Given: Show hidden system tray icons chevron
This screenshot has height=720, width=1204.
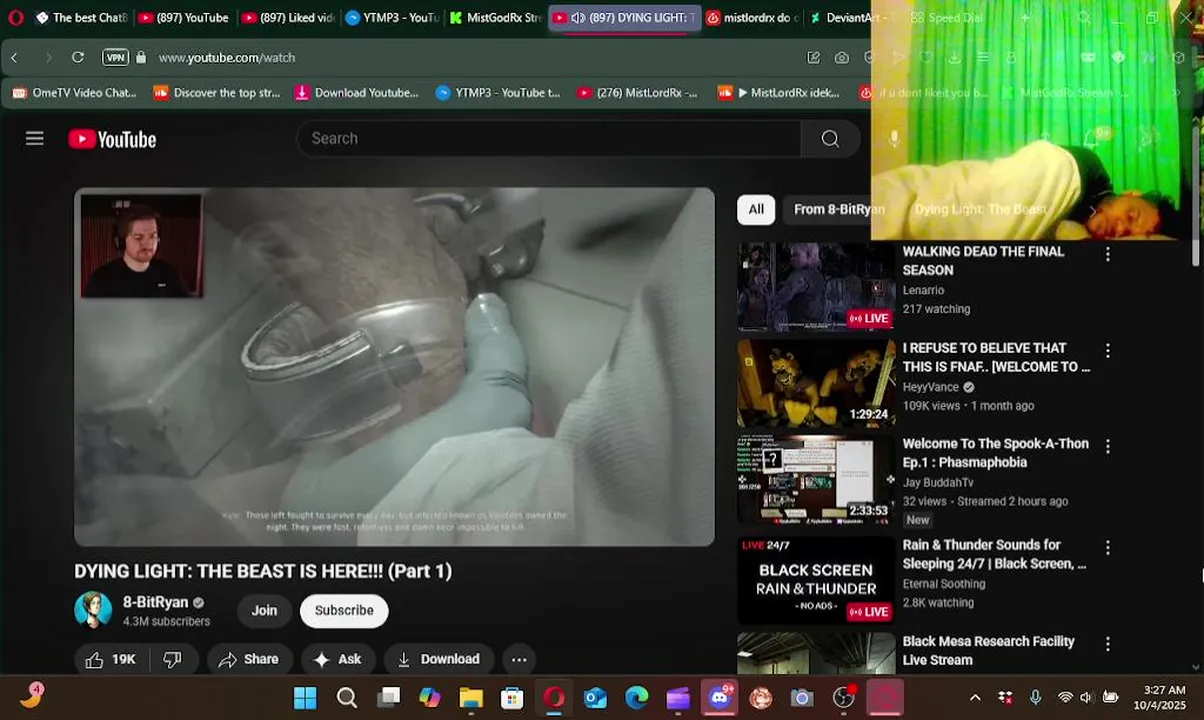Looking at the screenshot, I should click(975, 698).
